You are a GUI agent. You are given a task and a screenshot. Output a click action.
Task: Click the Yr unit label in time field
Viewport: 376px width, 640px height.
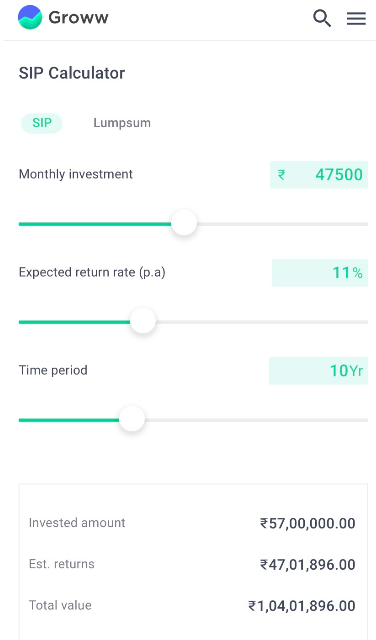(x=356, y=371)
